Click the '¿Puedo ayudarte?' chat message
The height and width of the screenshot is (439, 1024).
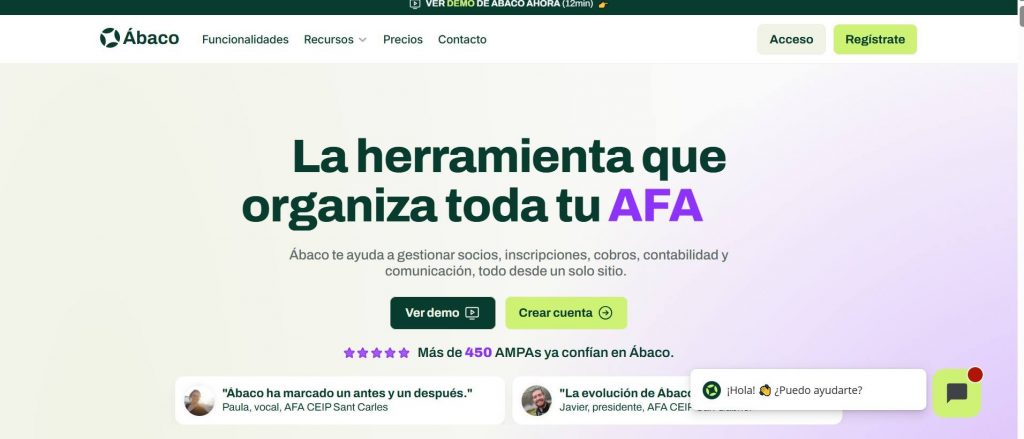pos(818,390)
